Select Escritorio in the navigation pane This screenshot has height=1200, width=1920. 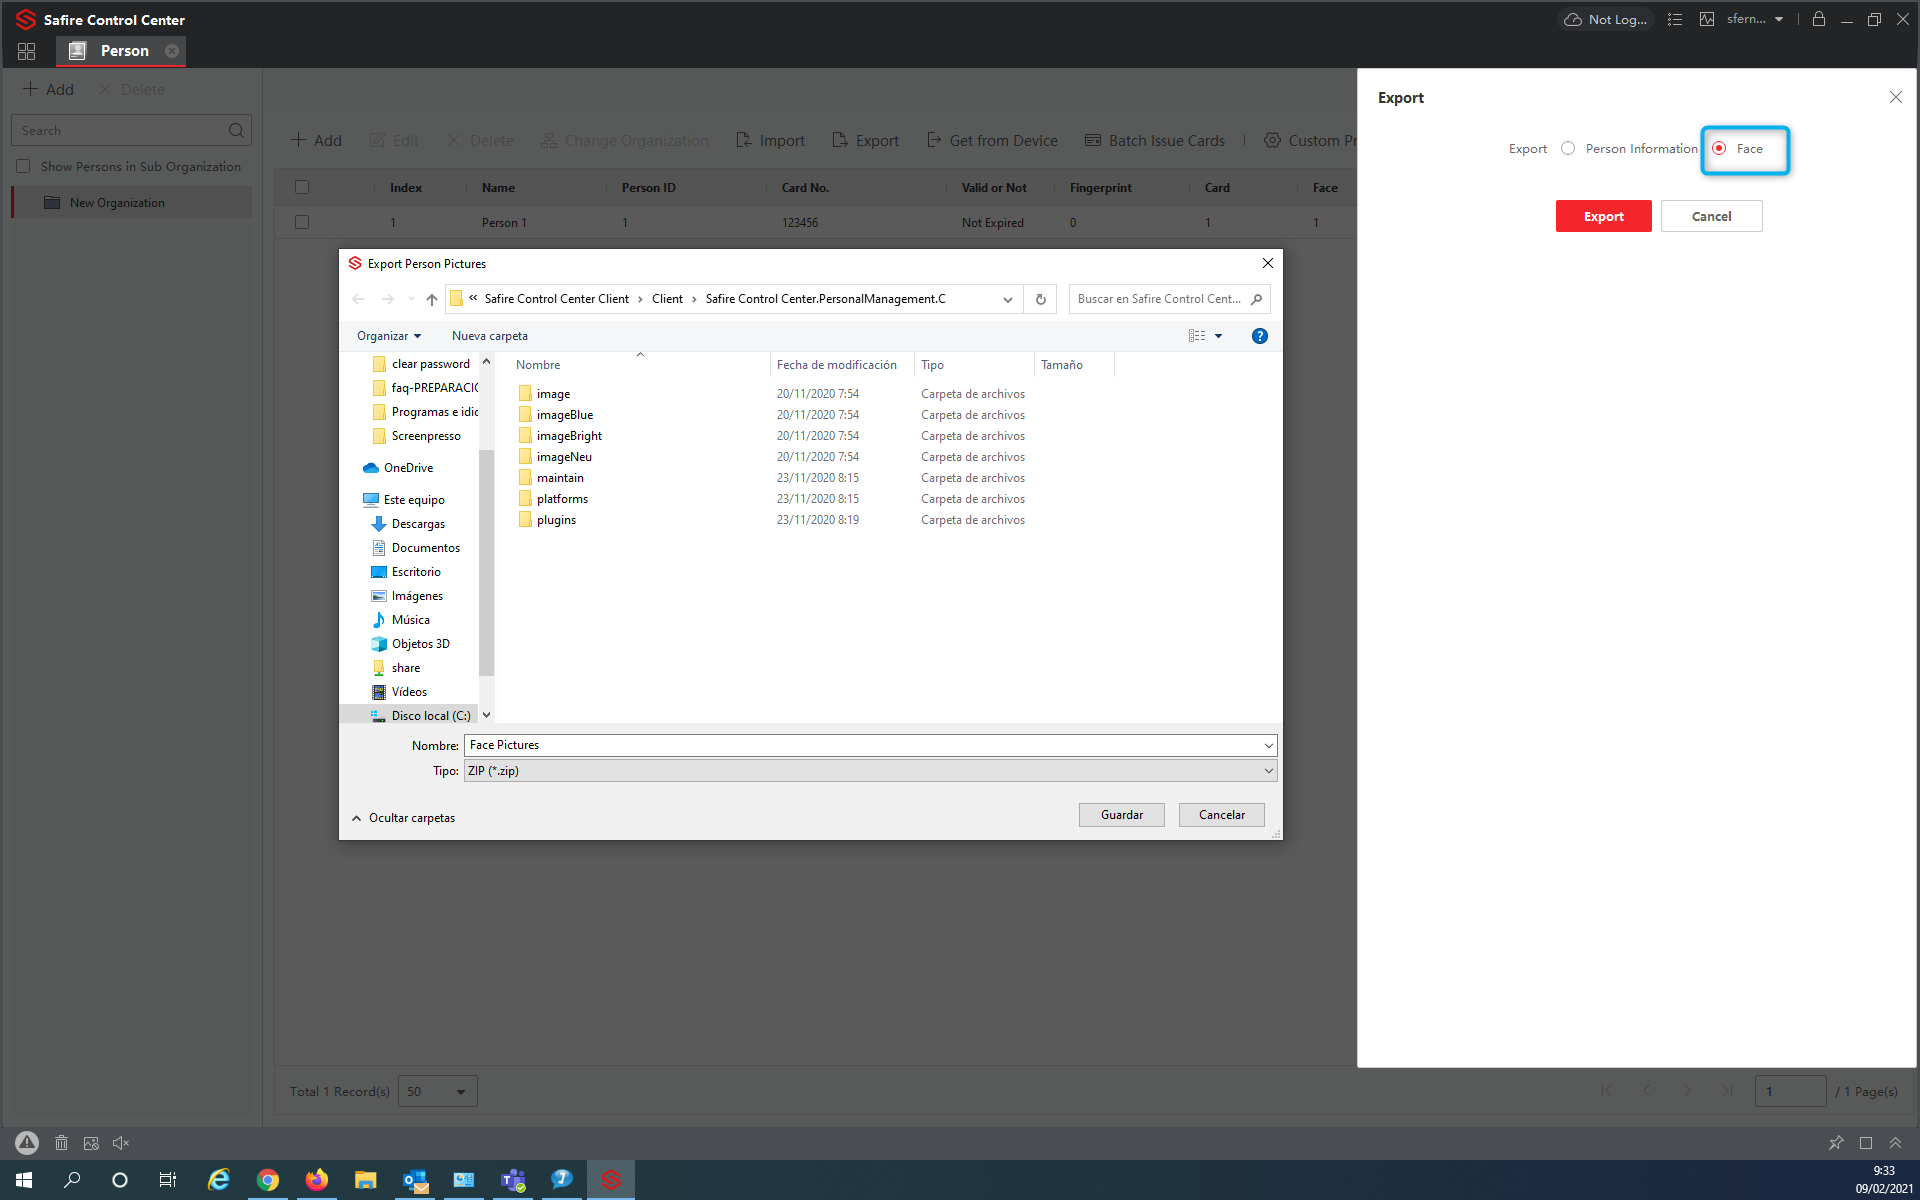(x=415, y=572)
